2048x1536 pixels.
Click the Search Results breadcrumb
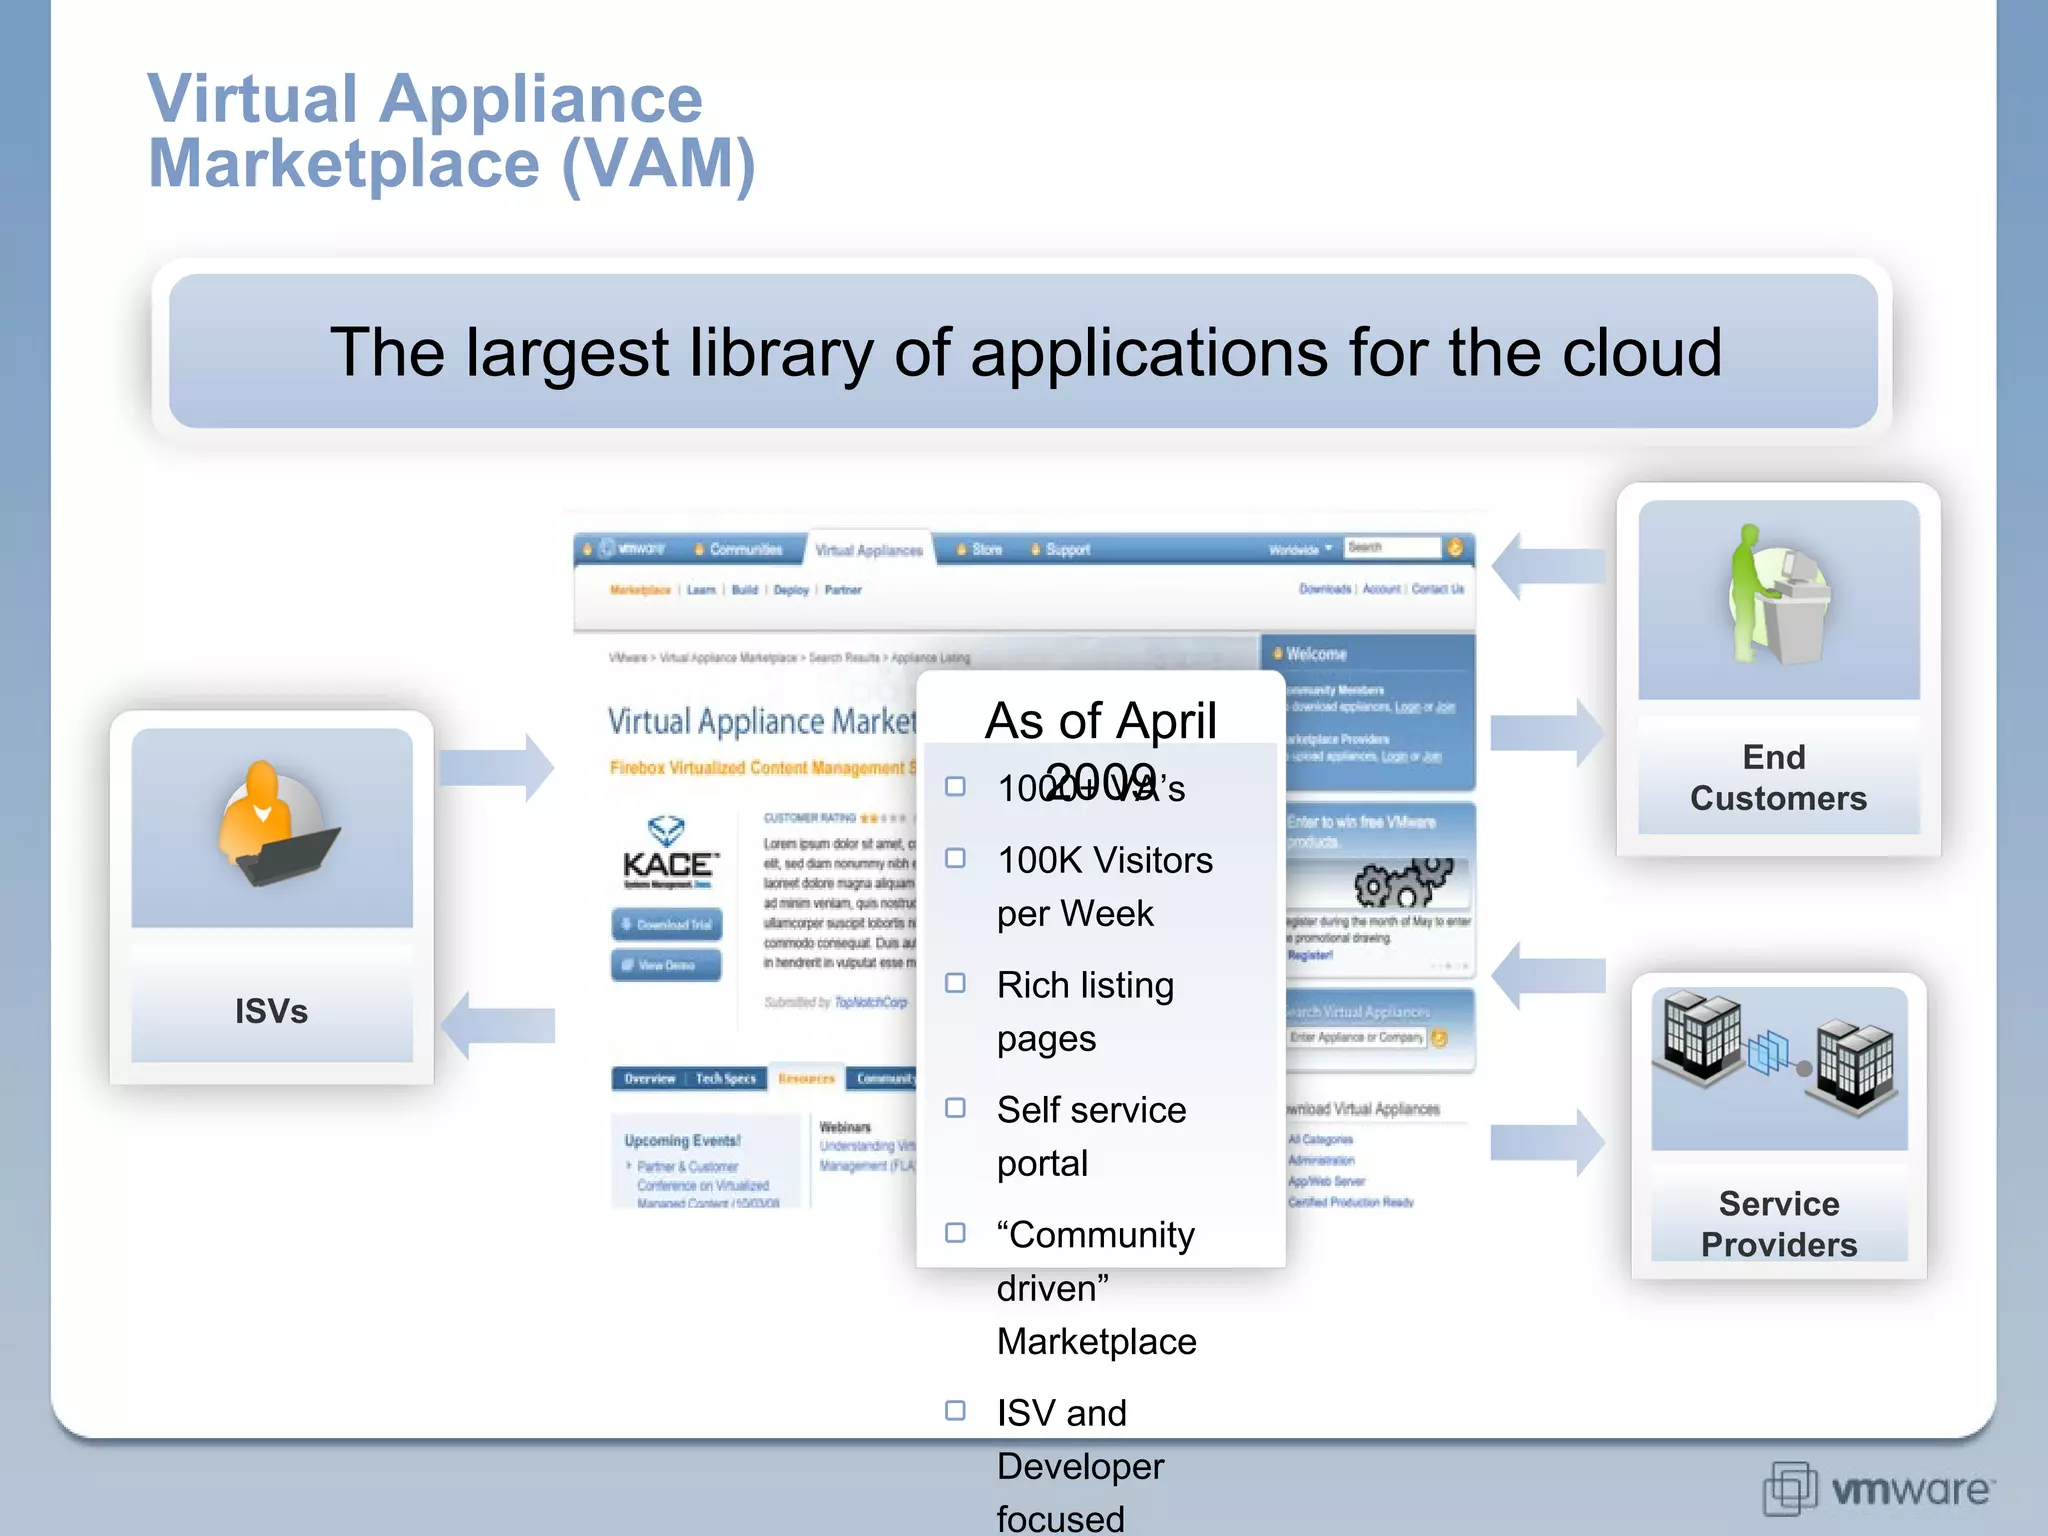[x=844, y=658]
